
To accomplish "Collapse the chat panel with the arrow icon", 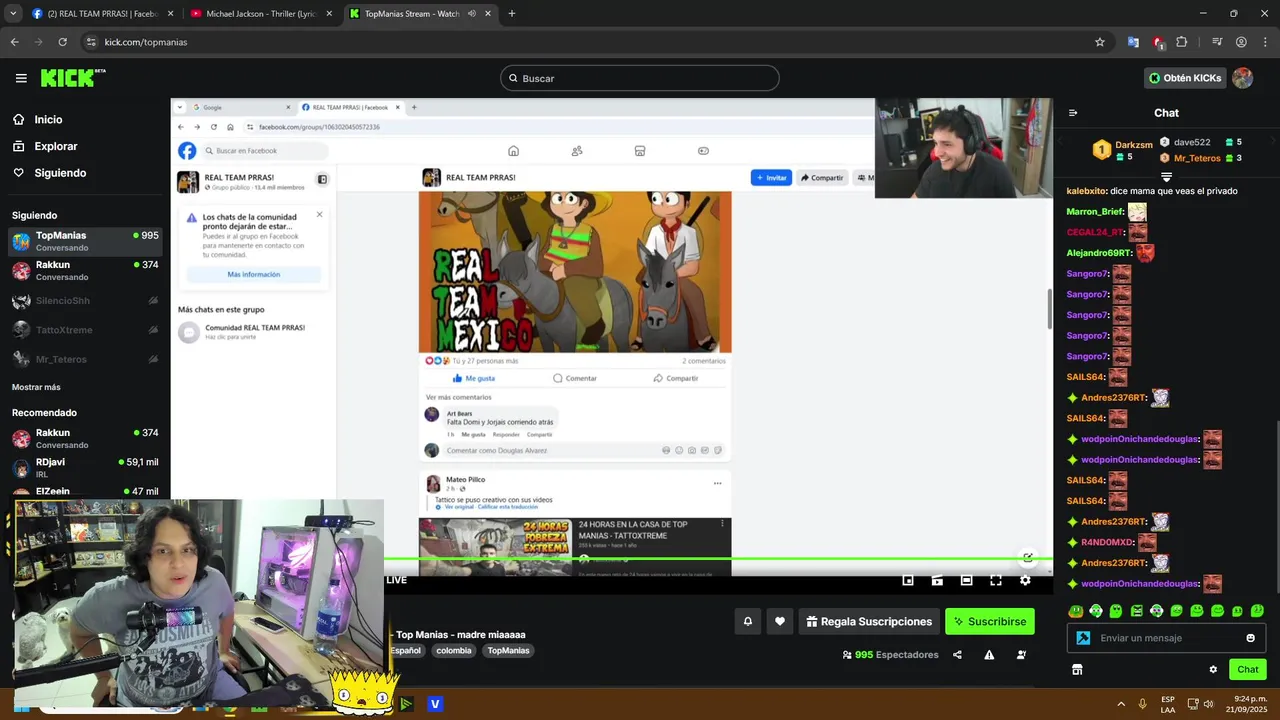I will point(1073,113).
